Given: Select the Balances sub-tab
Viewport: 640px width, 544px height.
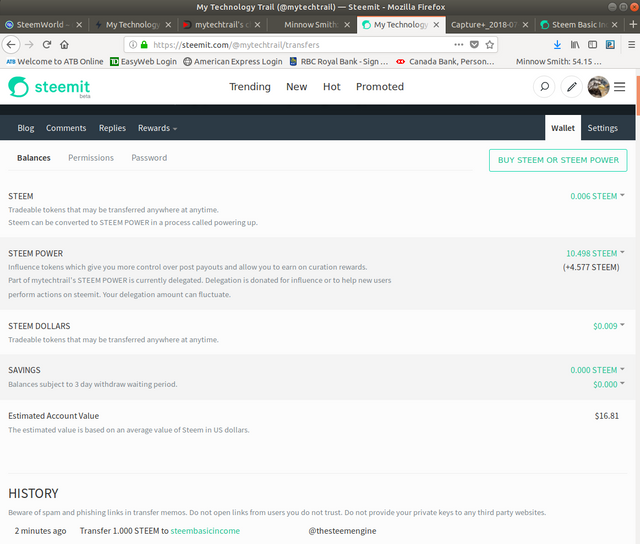Looking at the screenshot, I should click(x=33, y=158).
